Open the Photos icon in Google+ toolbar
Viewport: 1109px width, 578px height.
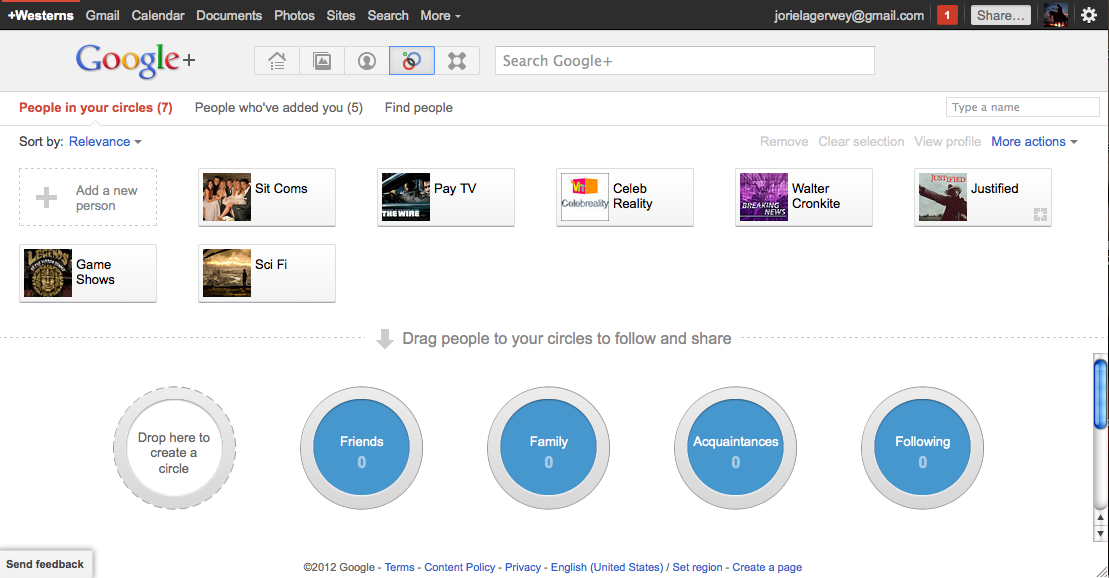322,61
